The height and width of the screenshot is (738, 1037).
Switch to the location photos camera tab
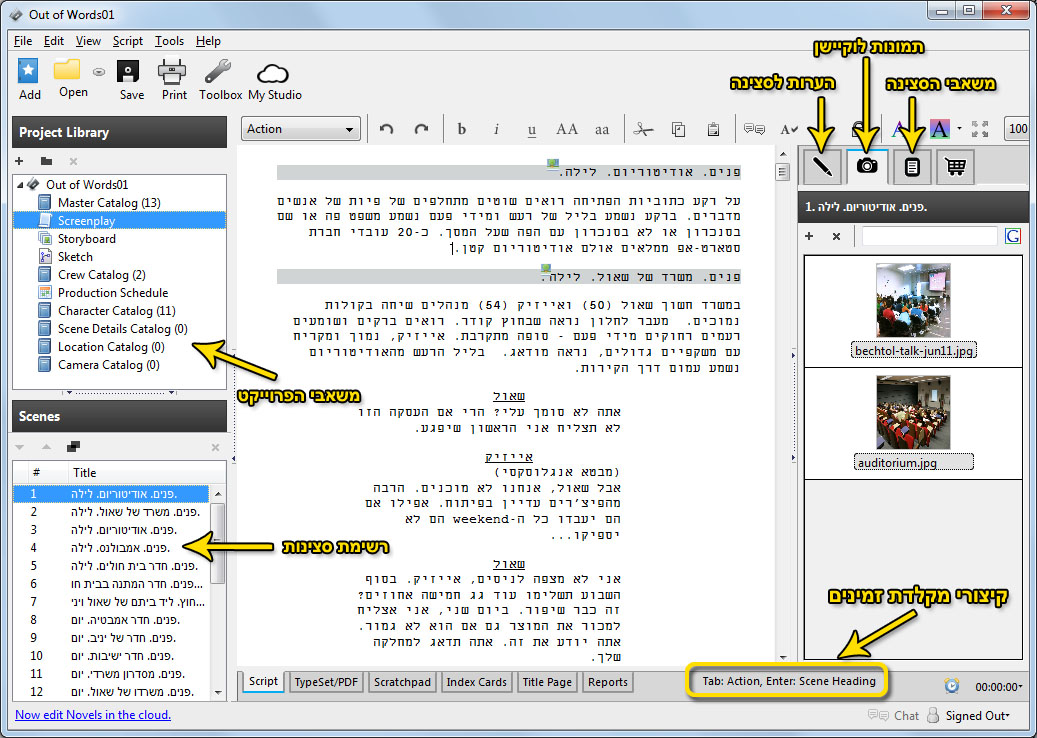tap(867, 165)
